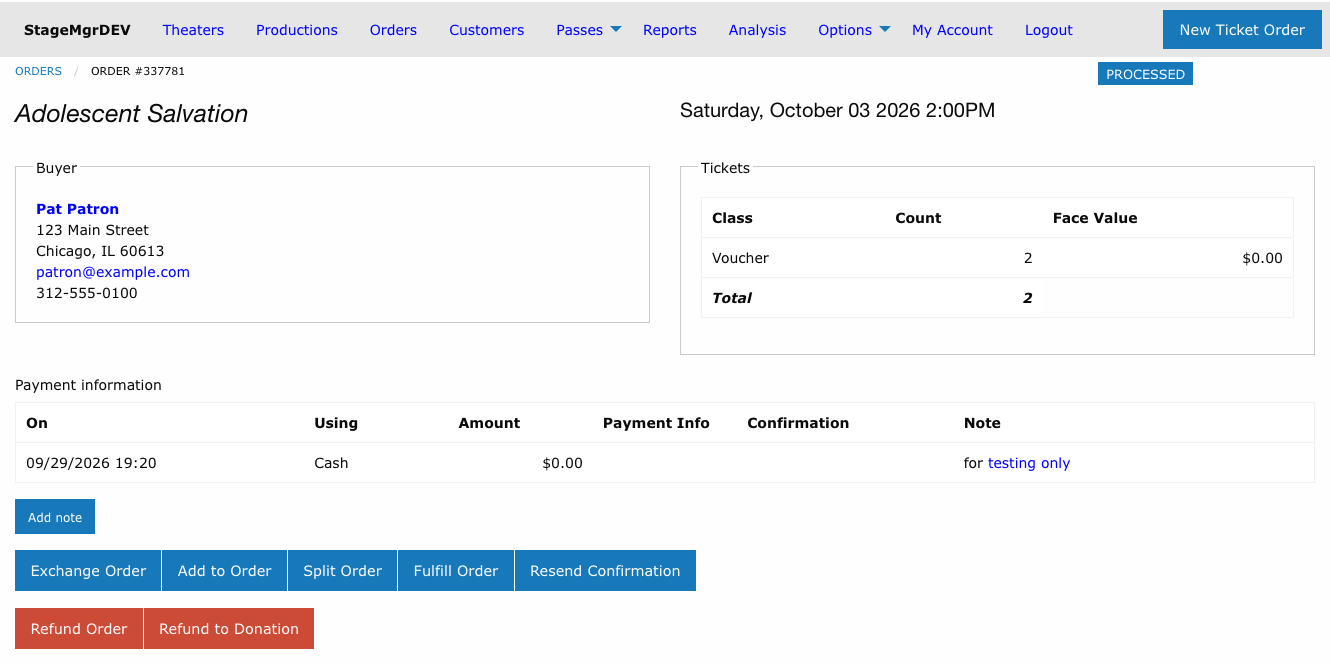Image resolution: width=1330 pixels, height=665 pixels.
Task: Expand the Options dropdown arrow
Action: click(x=885, y=29)
